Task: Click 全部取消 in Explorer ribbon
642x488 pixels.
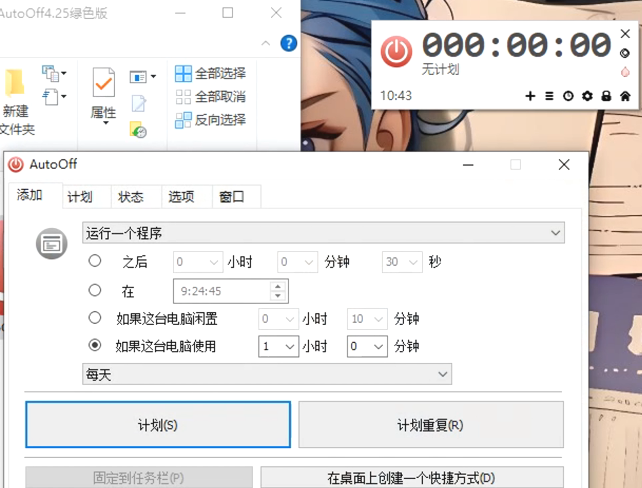Action: click(210, 97)
